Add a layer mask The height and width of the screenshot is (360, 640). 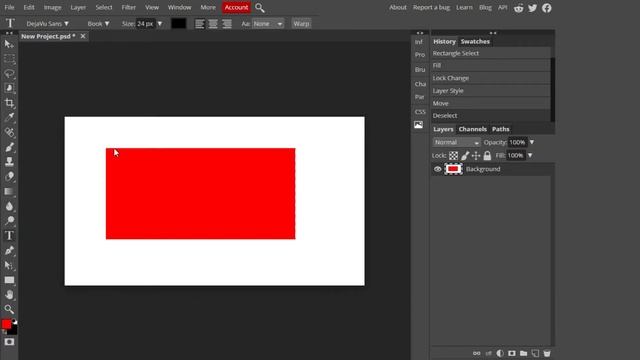pyautogui.click(x=511, y=353)
